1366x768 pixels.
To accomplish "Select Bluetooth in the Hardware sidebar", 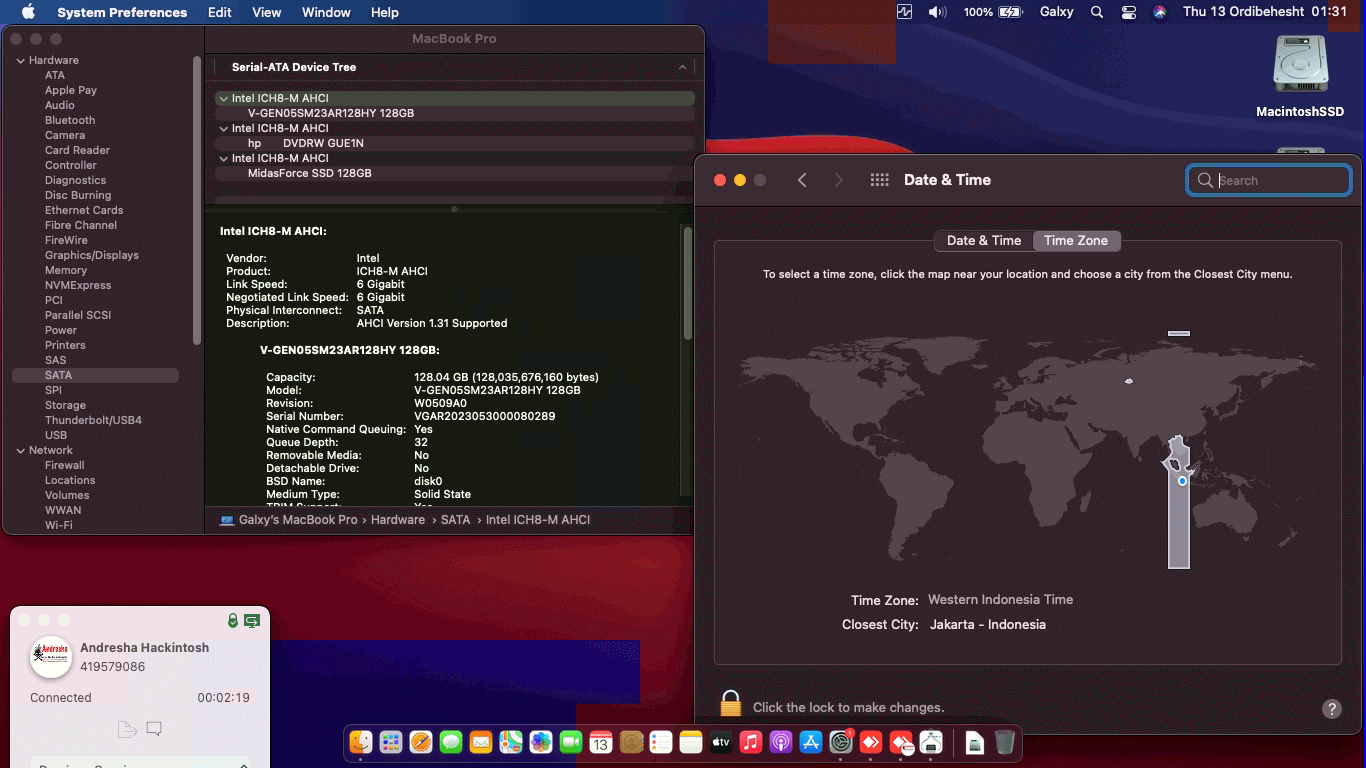I will point(70,120).
